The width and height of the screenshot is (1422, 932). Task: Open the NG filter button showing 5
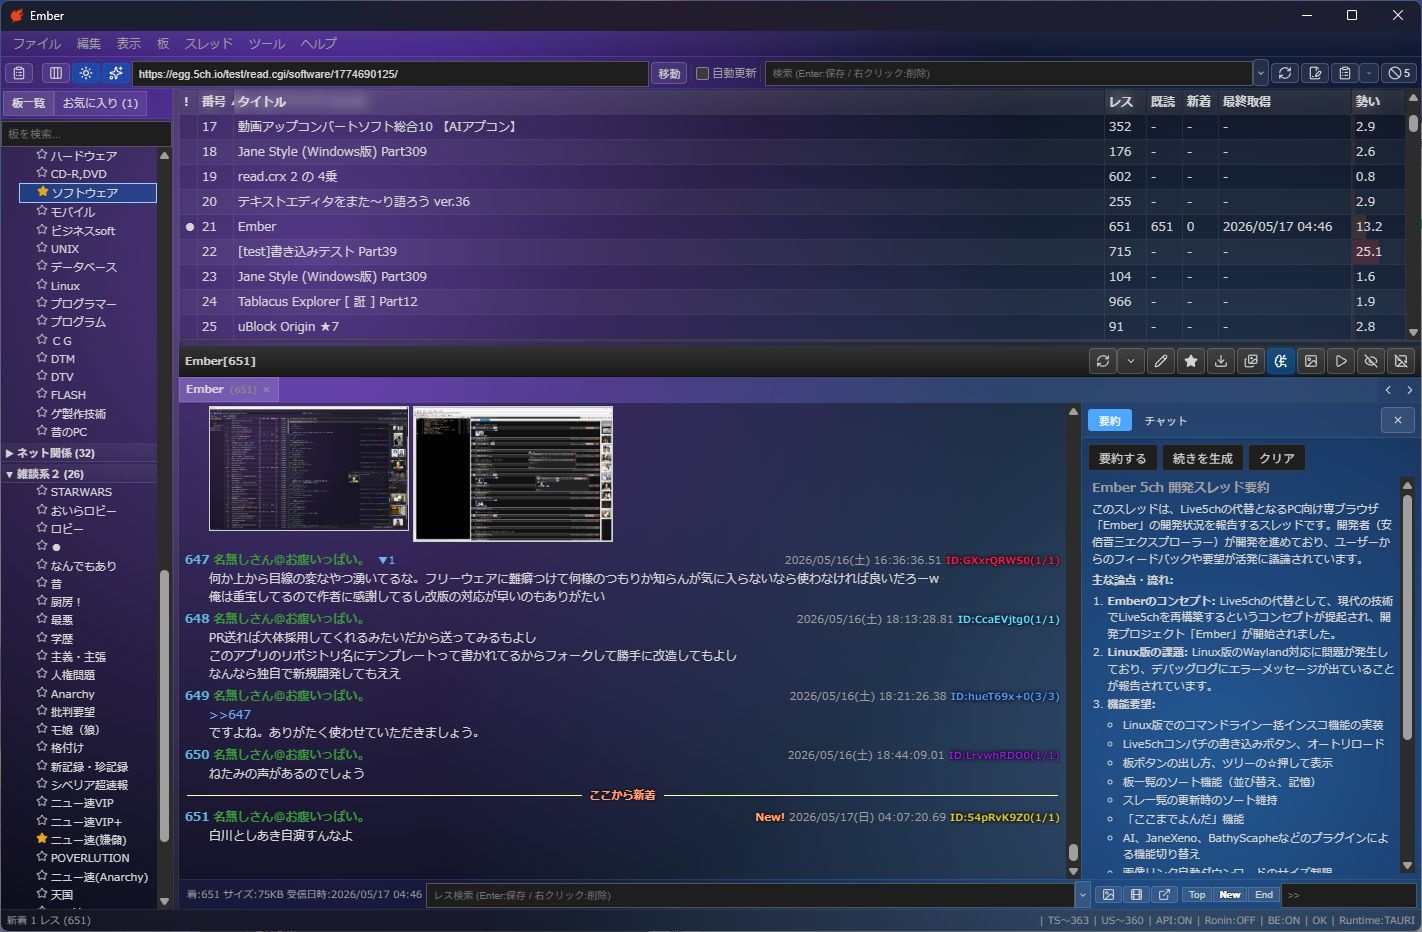coord(1399,73)
